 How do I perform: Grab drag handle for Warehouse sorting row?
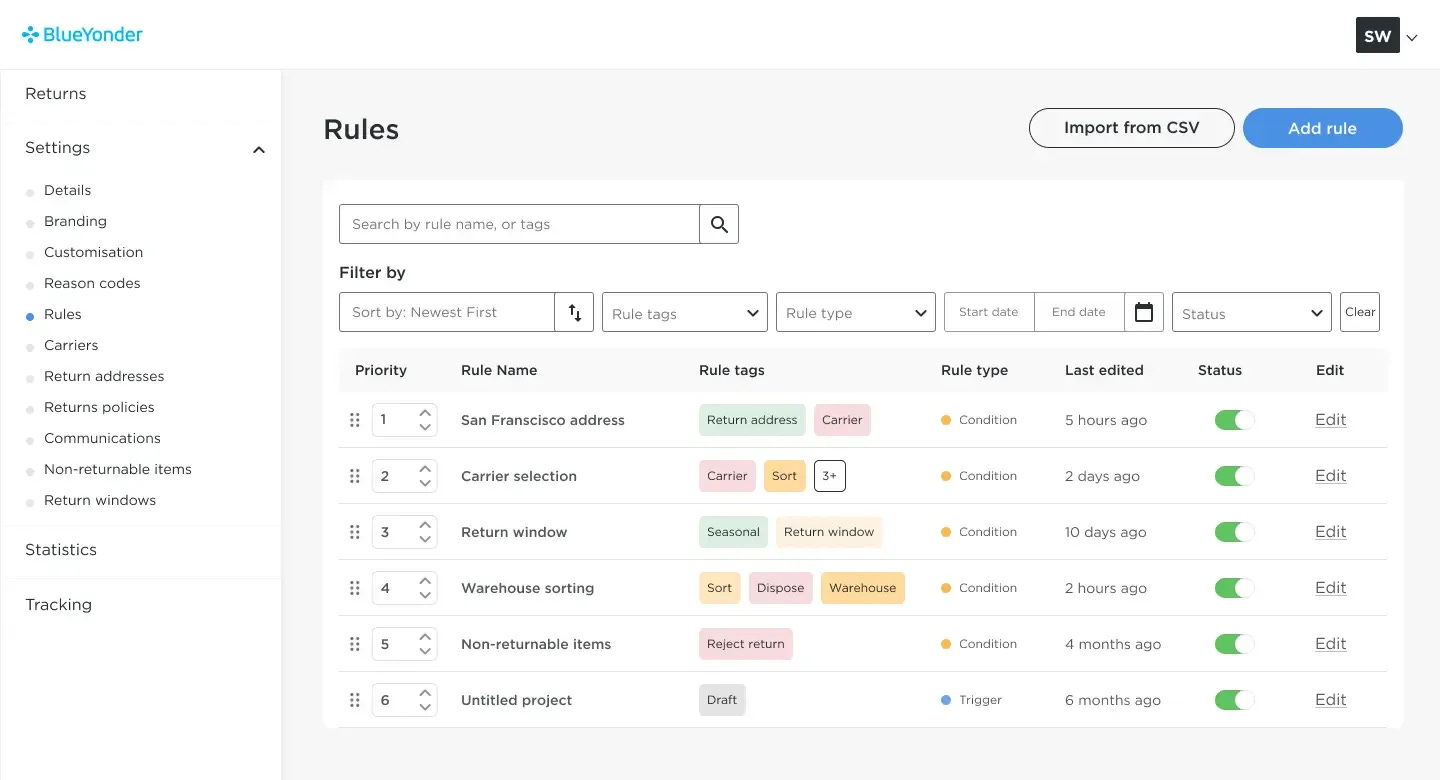[354, 588]
